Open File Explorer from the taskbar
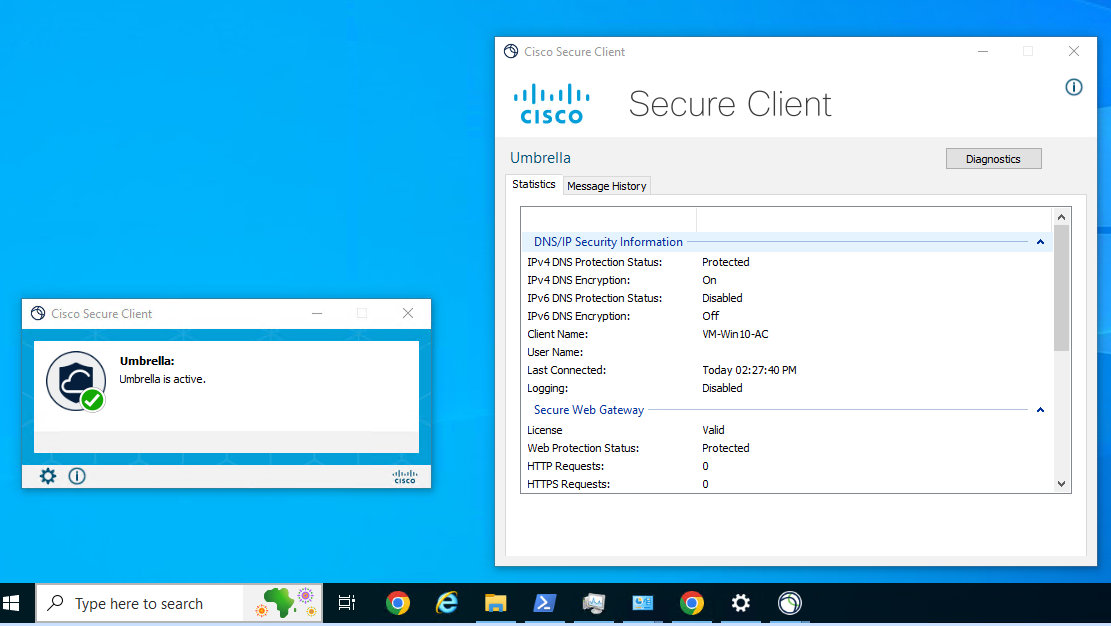The height and width of the screenshot is (626, 1111). coord(495,603)
